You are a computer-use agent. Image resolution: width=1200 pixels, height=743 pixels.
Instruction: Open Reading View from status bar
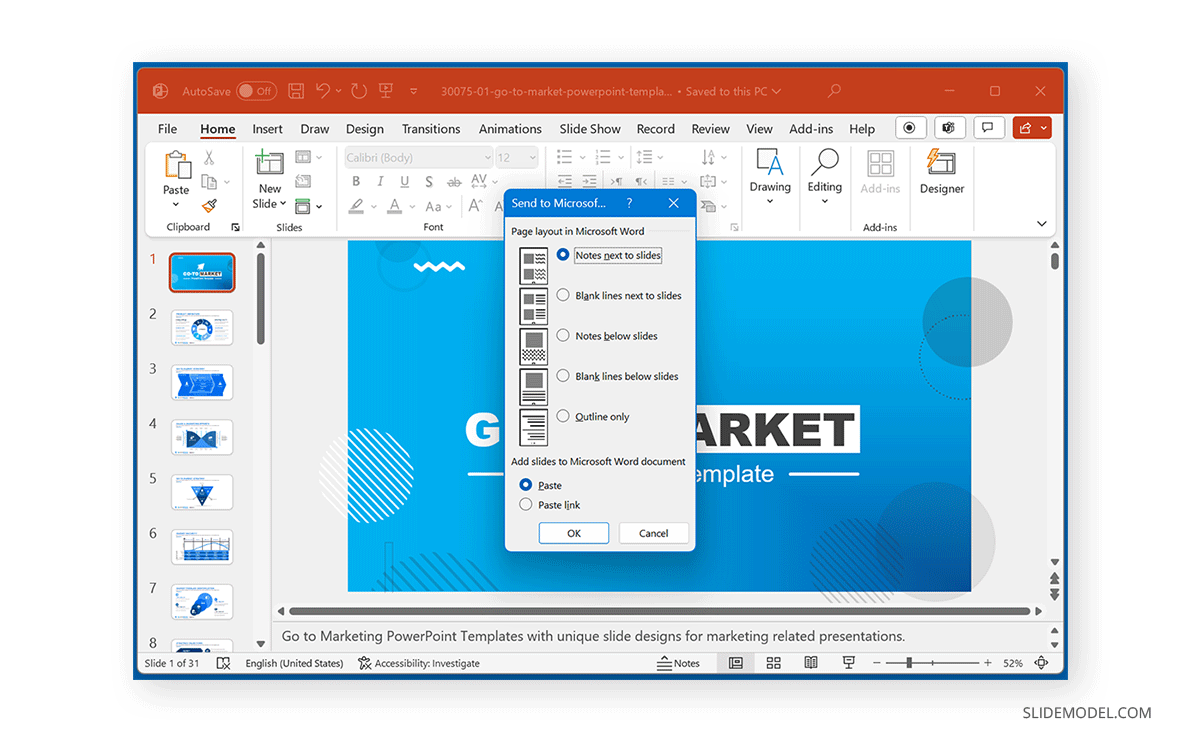coord(811,663)
